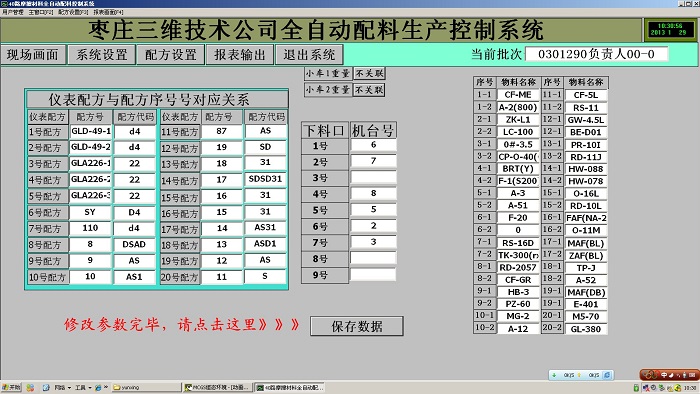The height and width of the screenshot is (394, 700).
Task: Click material name field HW-088
Action: coord(586,169)
